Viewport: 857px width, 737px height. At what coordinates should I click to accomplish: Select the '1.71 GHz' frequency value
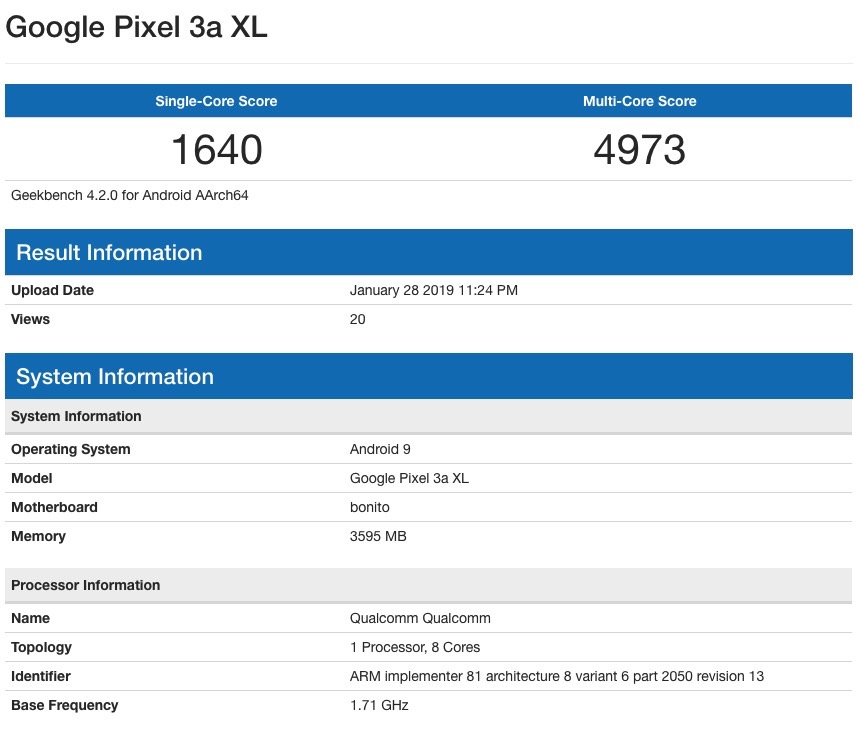point(379,705)
